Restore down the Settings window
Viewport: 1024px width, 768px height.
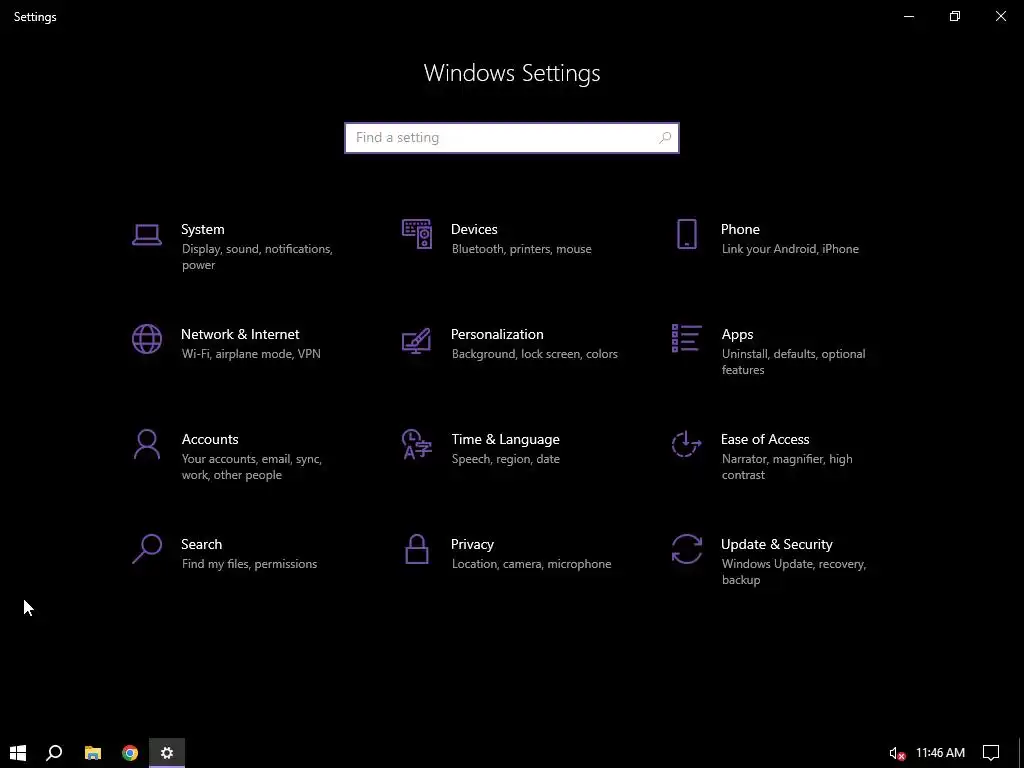pyautogui.click(x=955, y=16)
